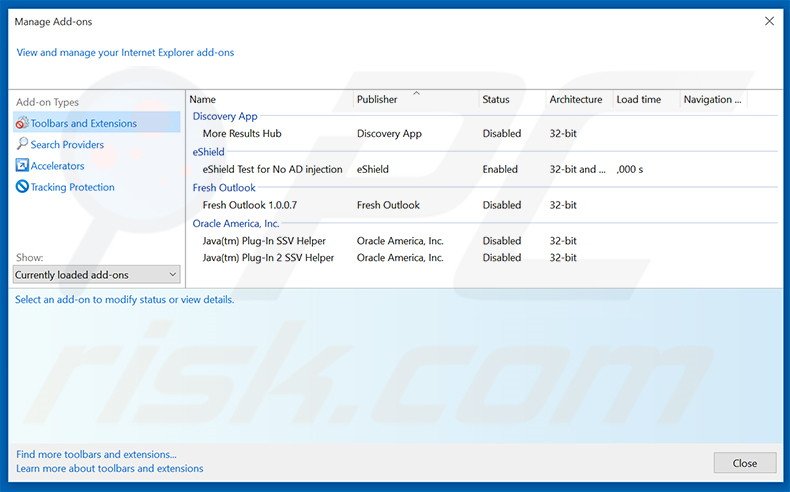
Task: Click Fresh Outlook publisher cell
Action: pyautogui.click(x=388, y=205)
